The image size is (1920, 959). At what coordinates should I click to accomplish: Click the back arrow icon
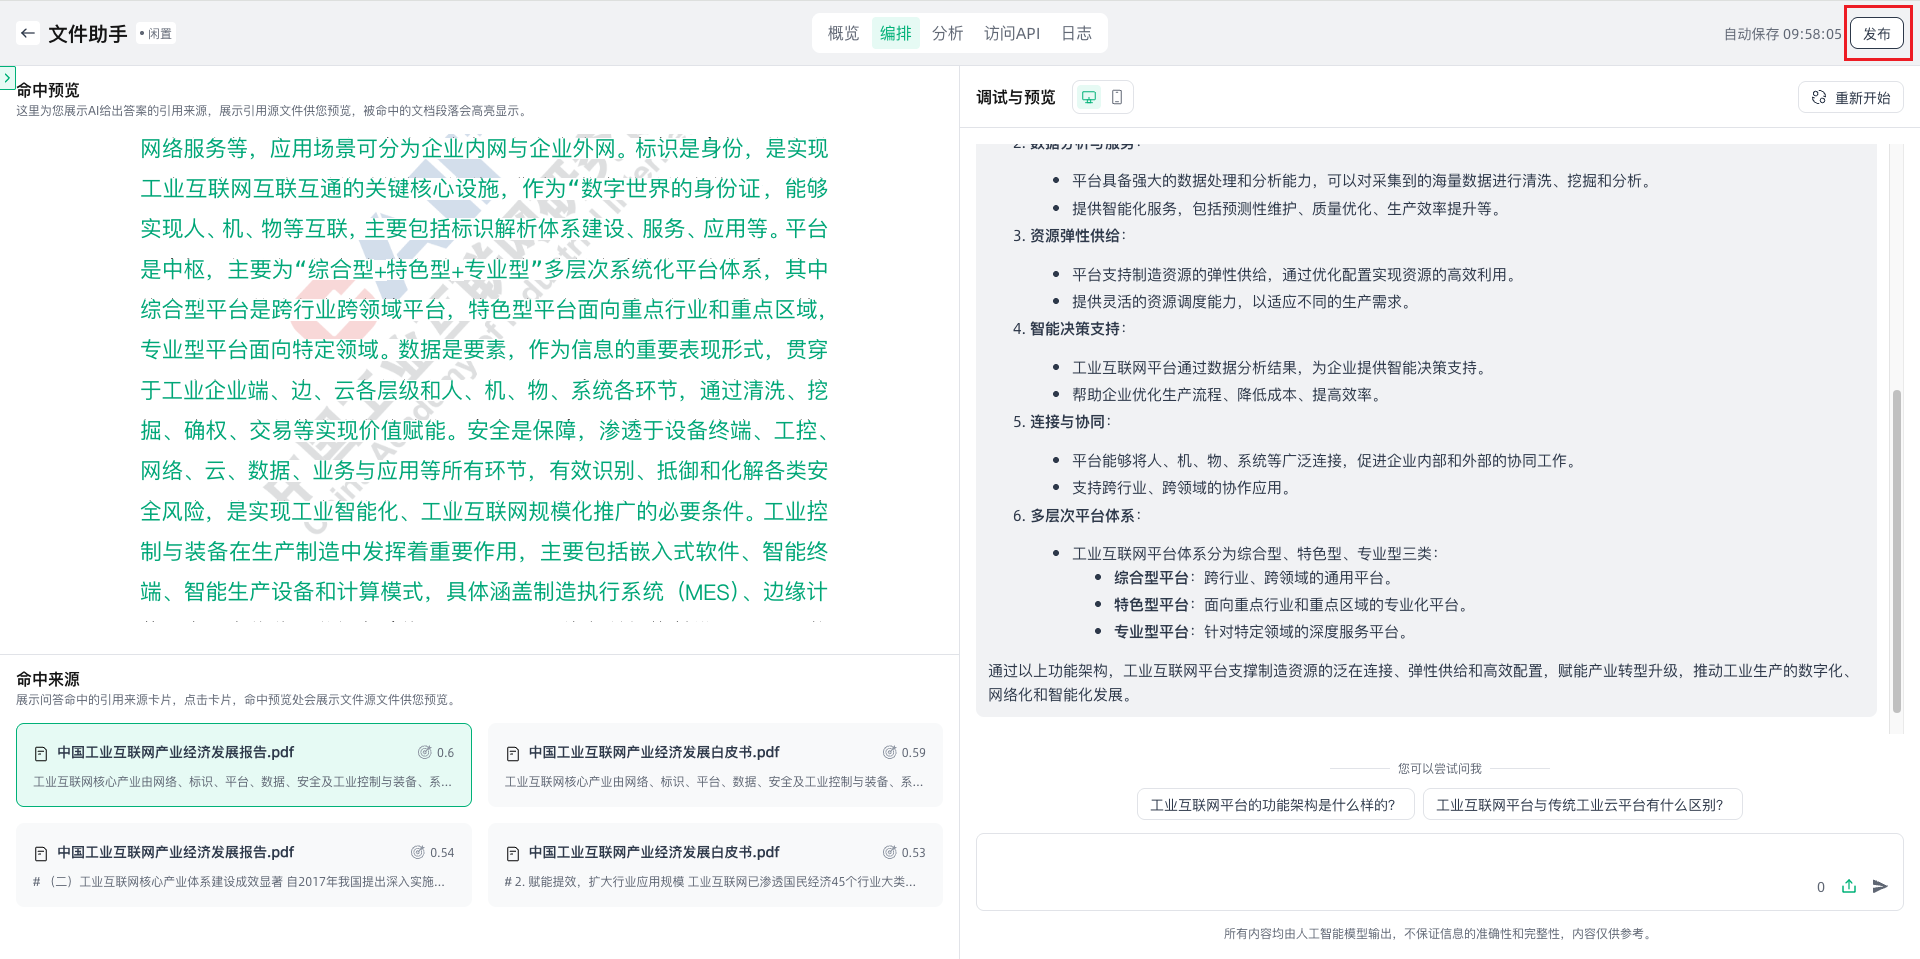coord(28,33)
